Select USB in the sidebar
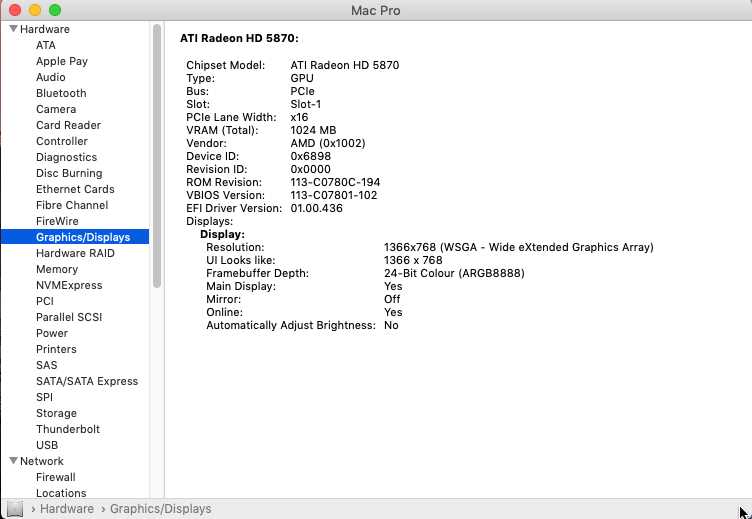 click(47, 445)
